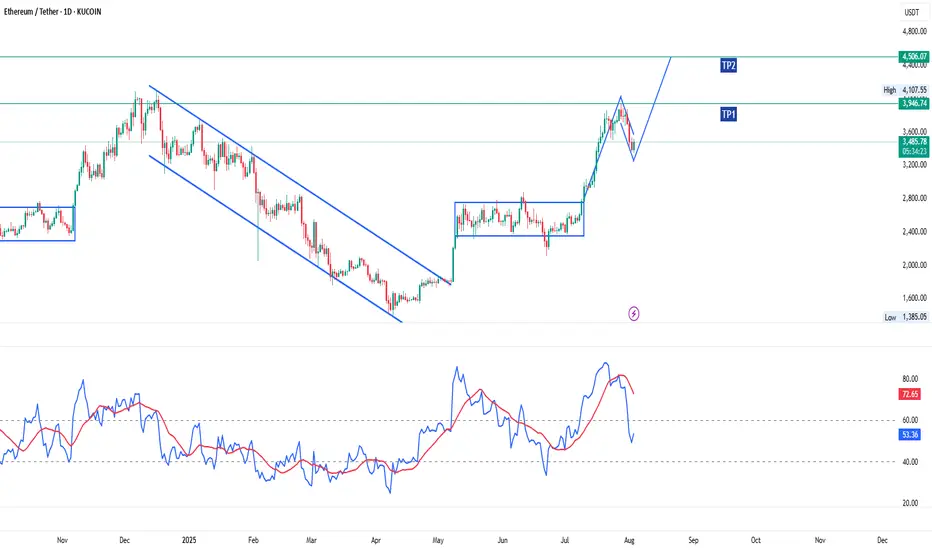The height and width of the screenshot is (550, 932).
Task: Click the May date axis label
Action: 438,540
